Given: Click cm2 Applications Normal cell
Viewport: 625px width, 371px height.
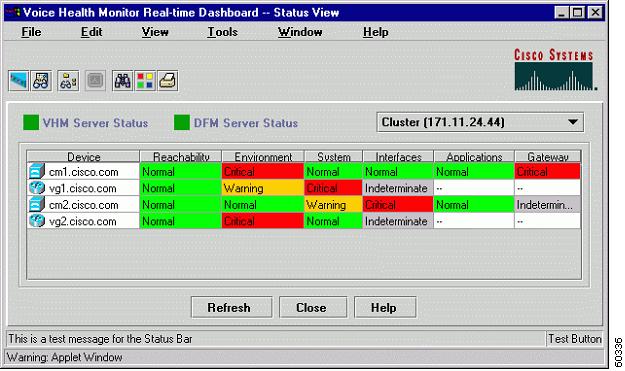Looking at the screenshot, I should tap(474, 204).
